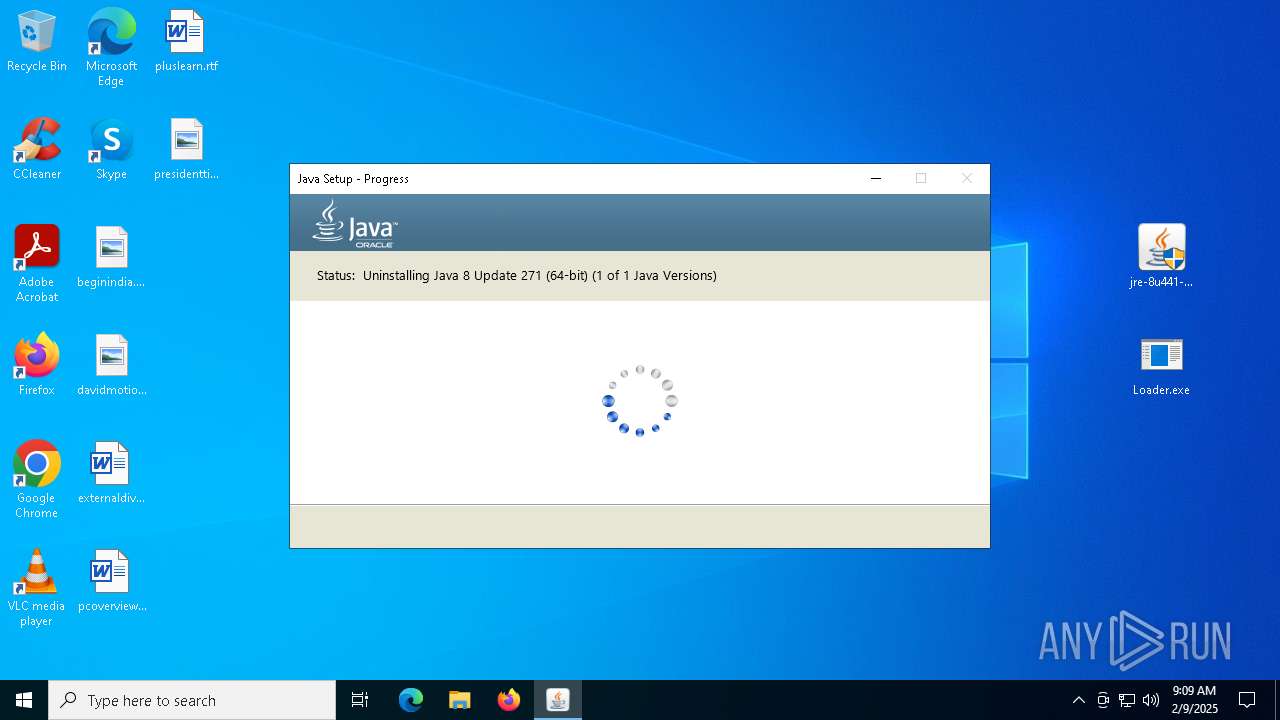
Task: Open the volume control tray icon
Action: (x=1151, y=700)
